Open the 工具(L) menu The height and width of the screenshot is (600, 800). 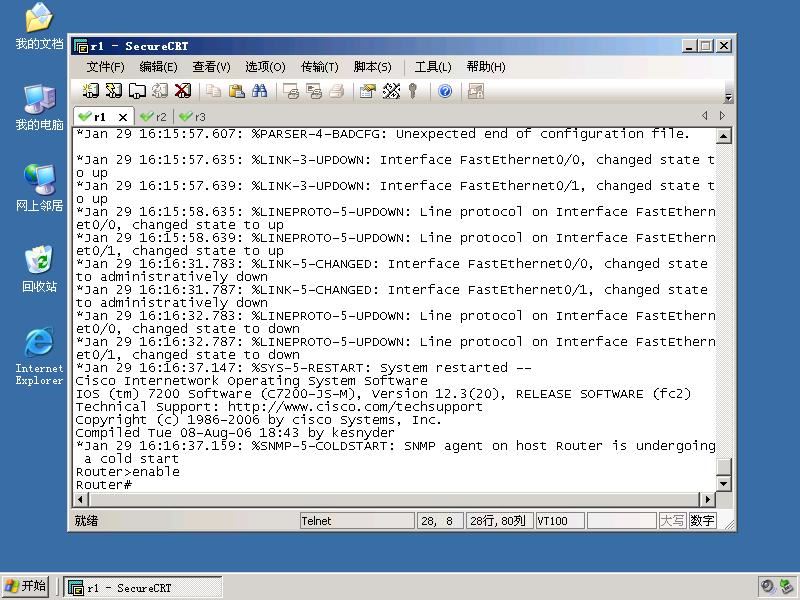pyautogui.click(x=433, y=67)
